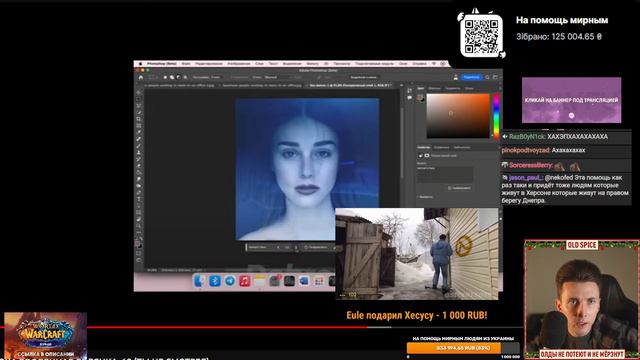Select the Brush tool
The image size is (640, 360).
[138, 146]
